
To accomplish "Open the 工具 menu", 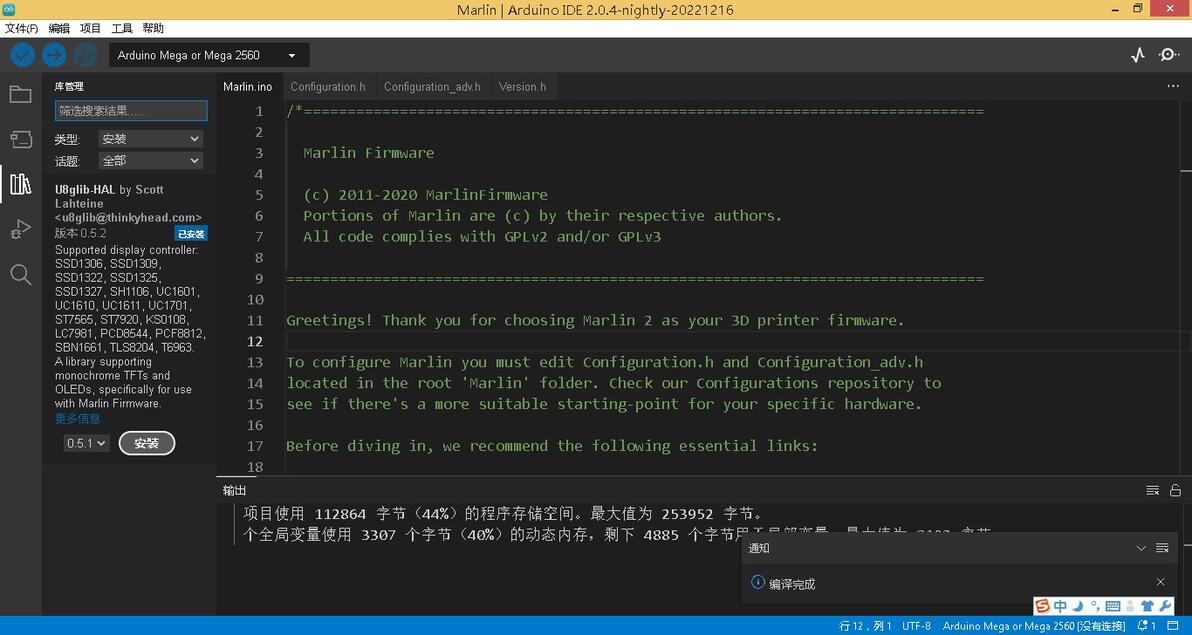I will [x=122, y=28].
